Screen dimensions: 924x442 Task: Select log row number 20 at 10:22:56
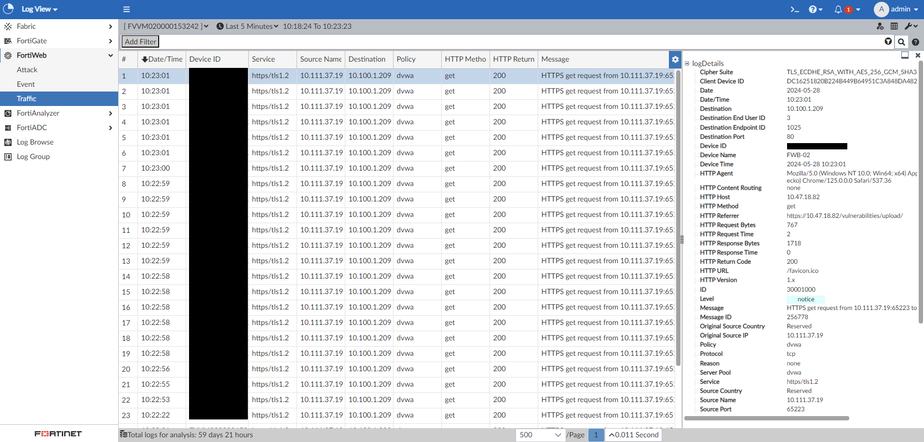pyautogui.click(x=397, y=369)
